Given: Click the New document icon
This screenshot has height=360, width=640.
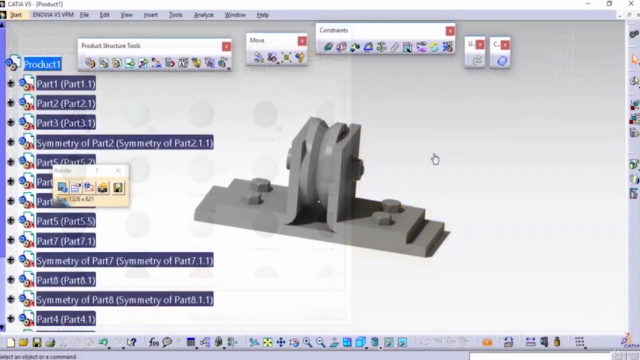Looking at the screenshot, I should (x=11, y=342).
